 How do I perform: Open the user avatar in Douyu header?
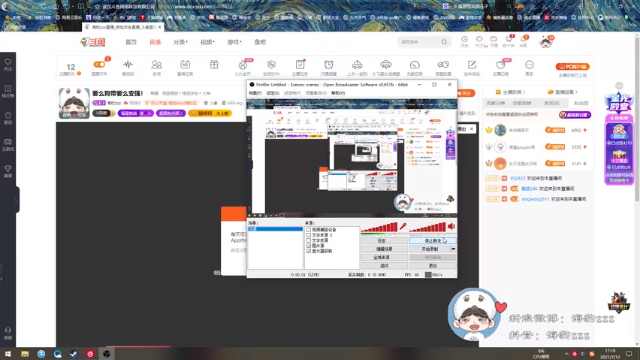546,42
